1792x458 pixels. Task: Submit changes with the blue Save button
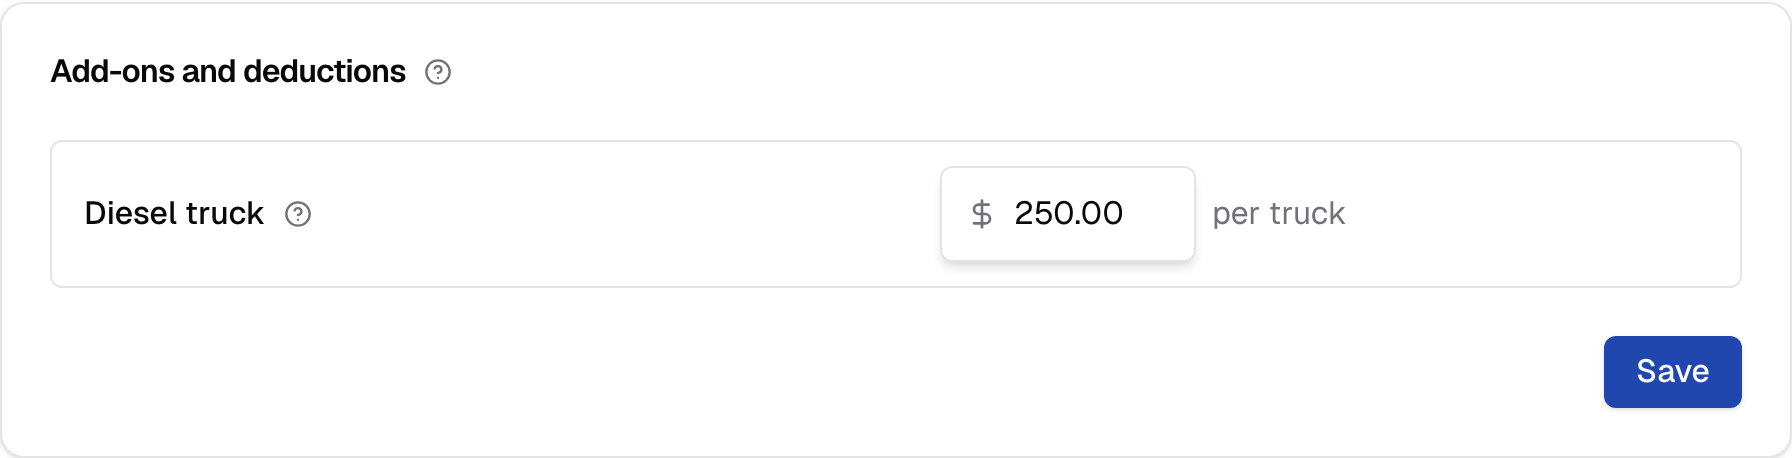pos(1672,372)
